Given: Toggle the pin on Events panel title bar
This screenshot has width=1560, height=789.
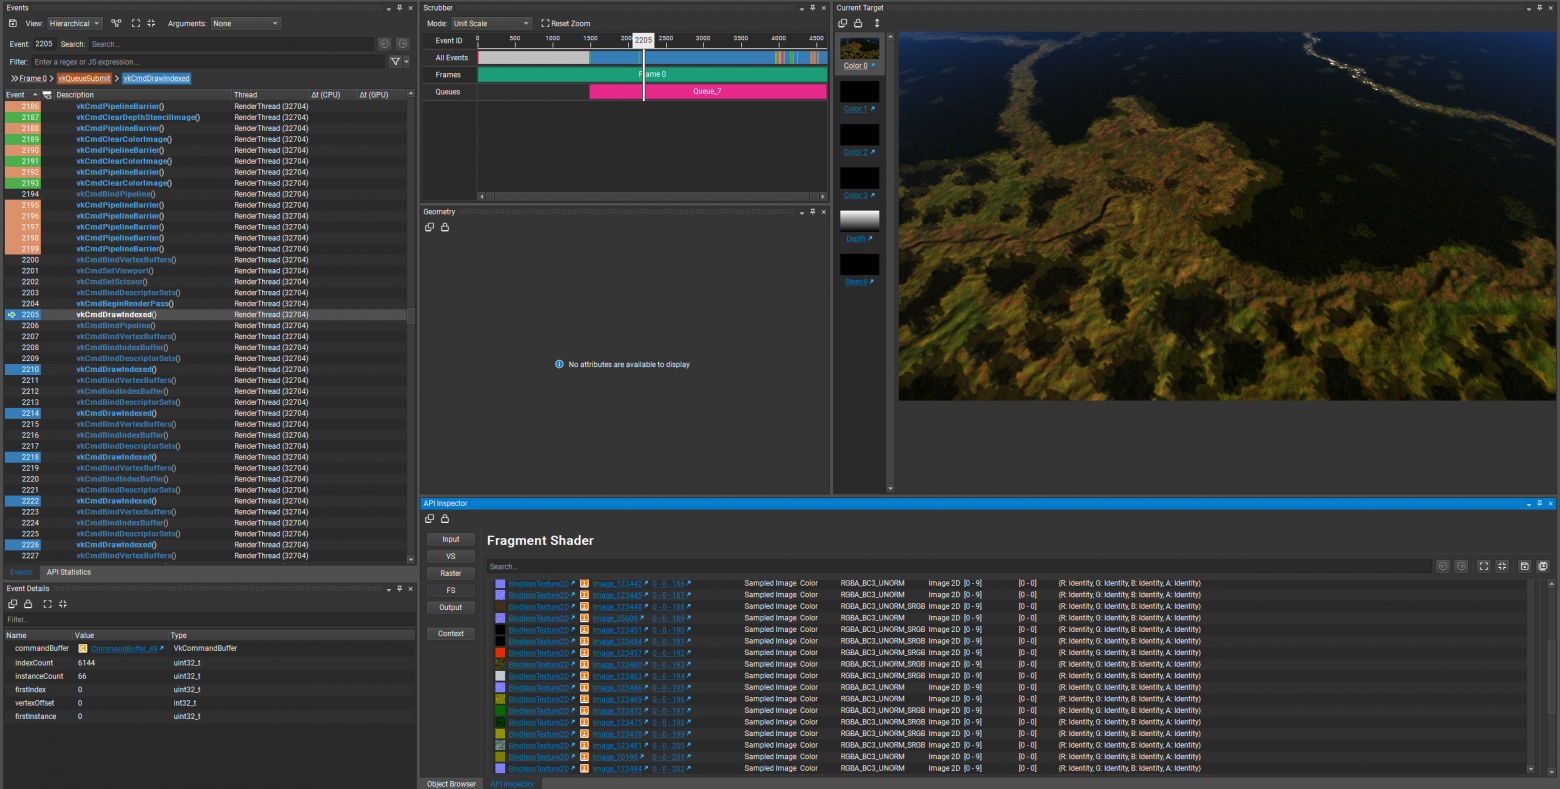Looking at the screenshot, I should coord(399,8).
